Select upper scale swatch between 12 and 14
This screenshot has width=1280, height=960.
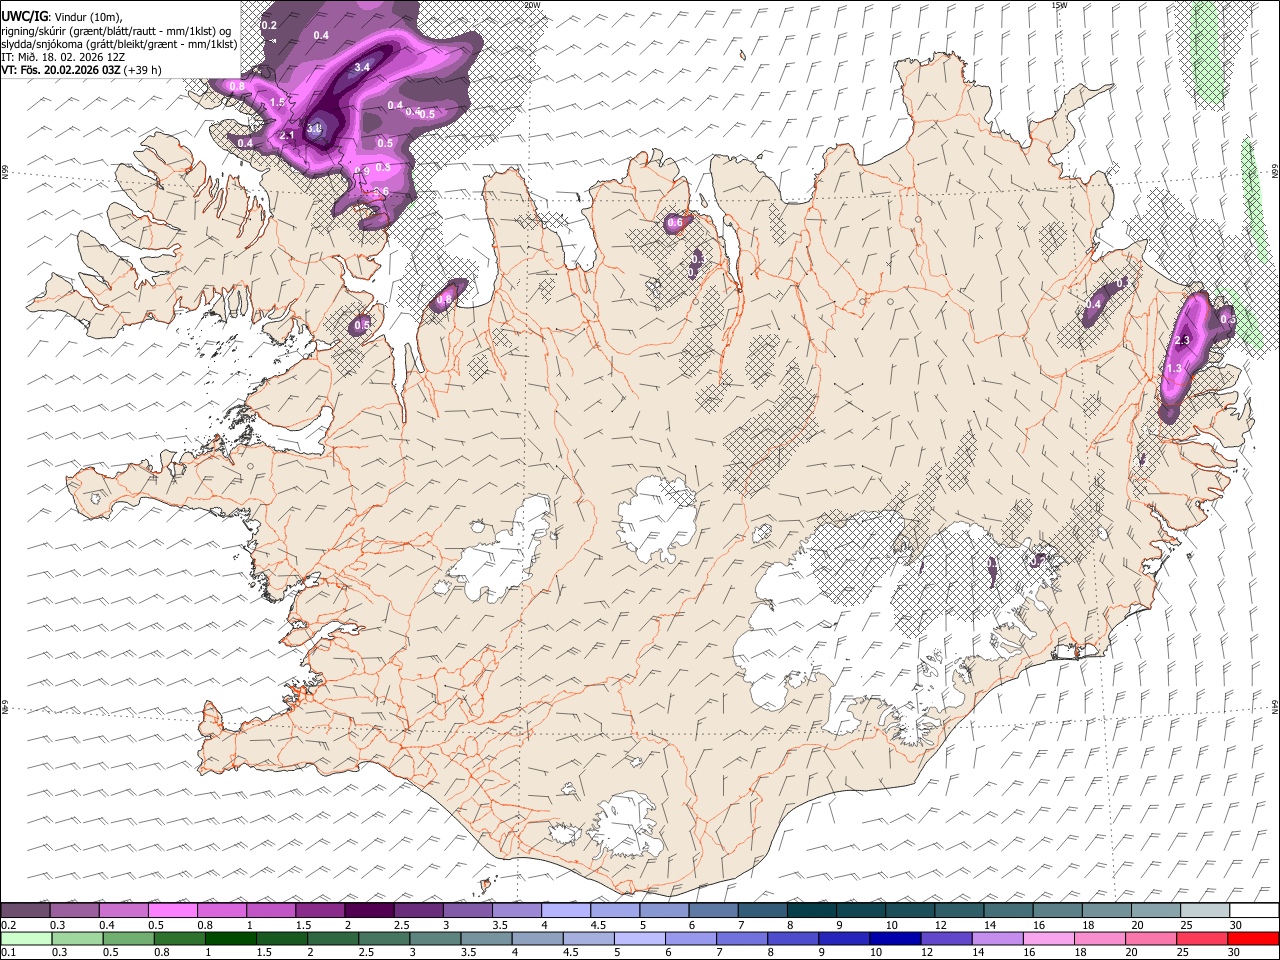click(959, 911)
